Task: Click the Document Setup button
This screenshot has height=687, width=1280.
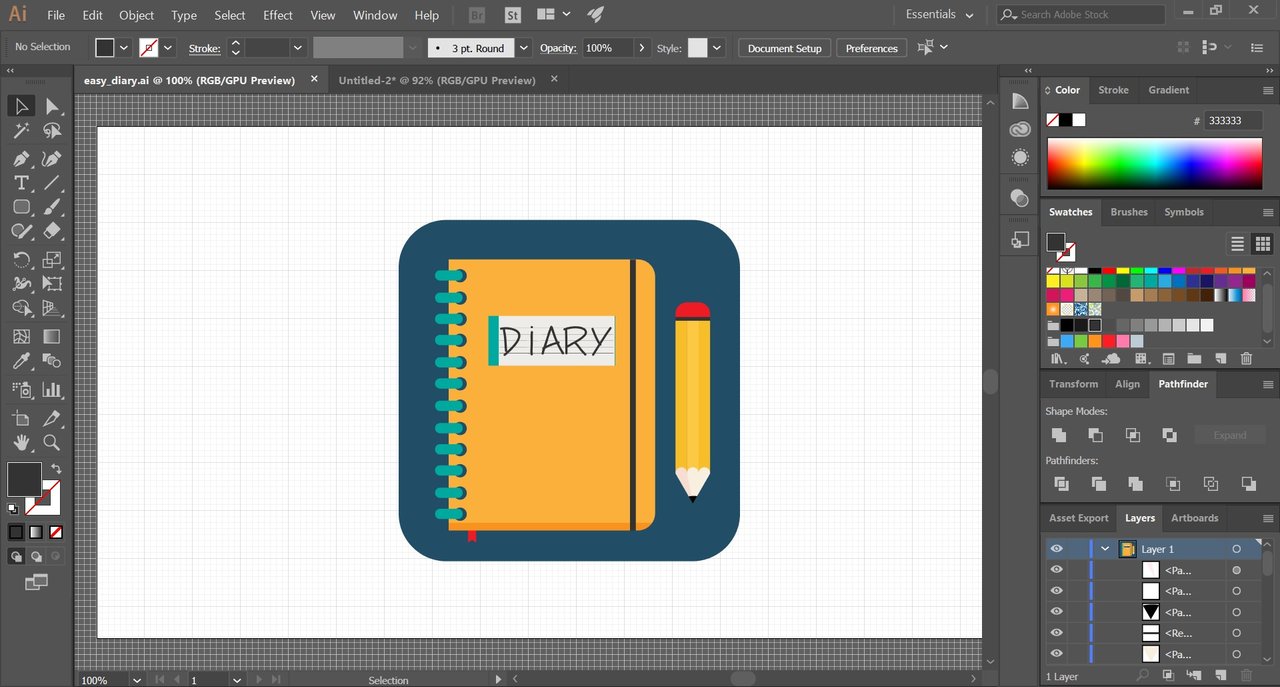Action: 784,48
